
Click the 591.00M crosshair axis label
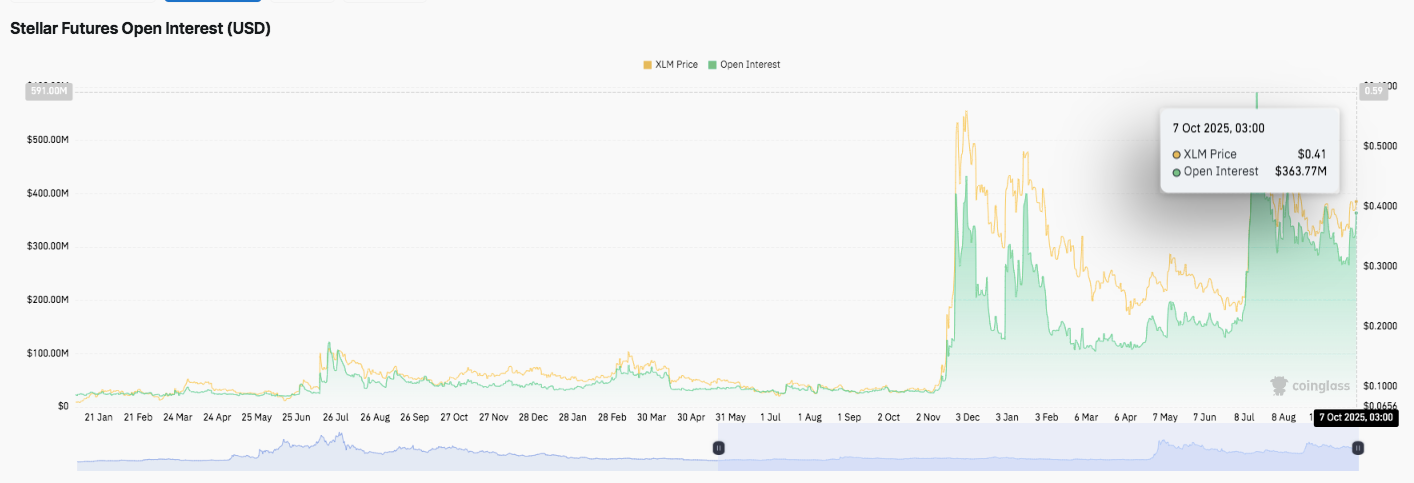(47, 92)
